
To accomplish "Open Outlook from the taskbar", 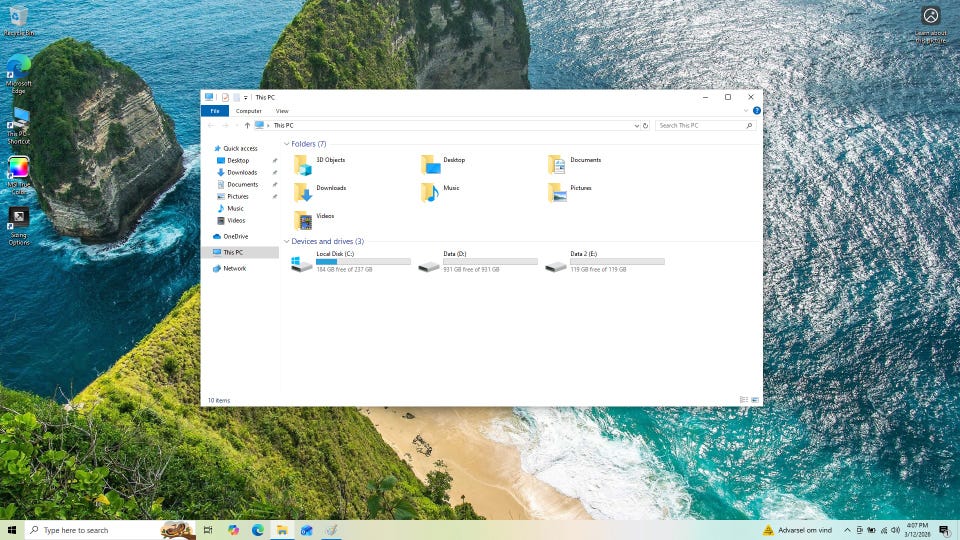I will (x=307, y=530).
